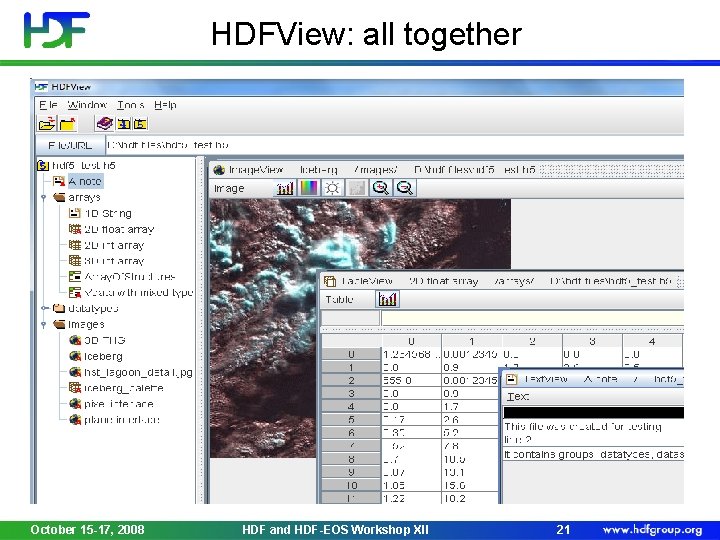Screen dimensions: 720x540
Task: Select the 1D String dataset
Action: (x=108, y=214)
